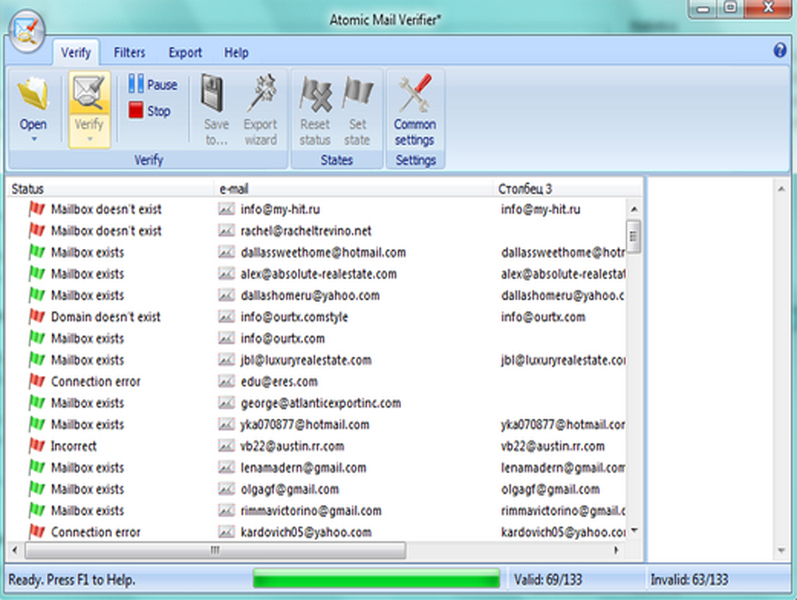Click the horizontal scrollbar right arrow

coord(617,550)
